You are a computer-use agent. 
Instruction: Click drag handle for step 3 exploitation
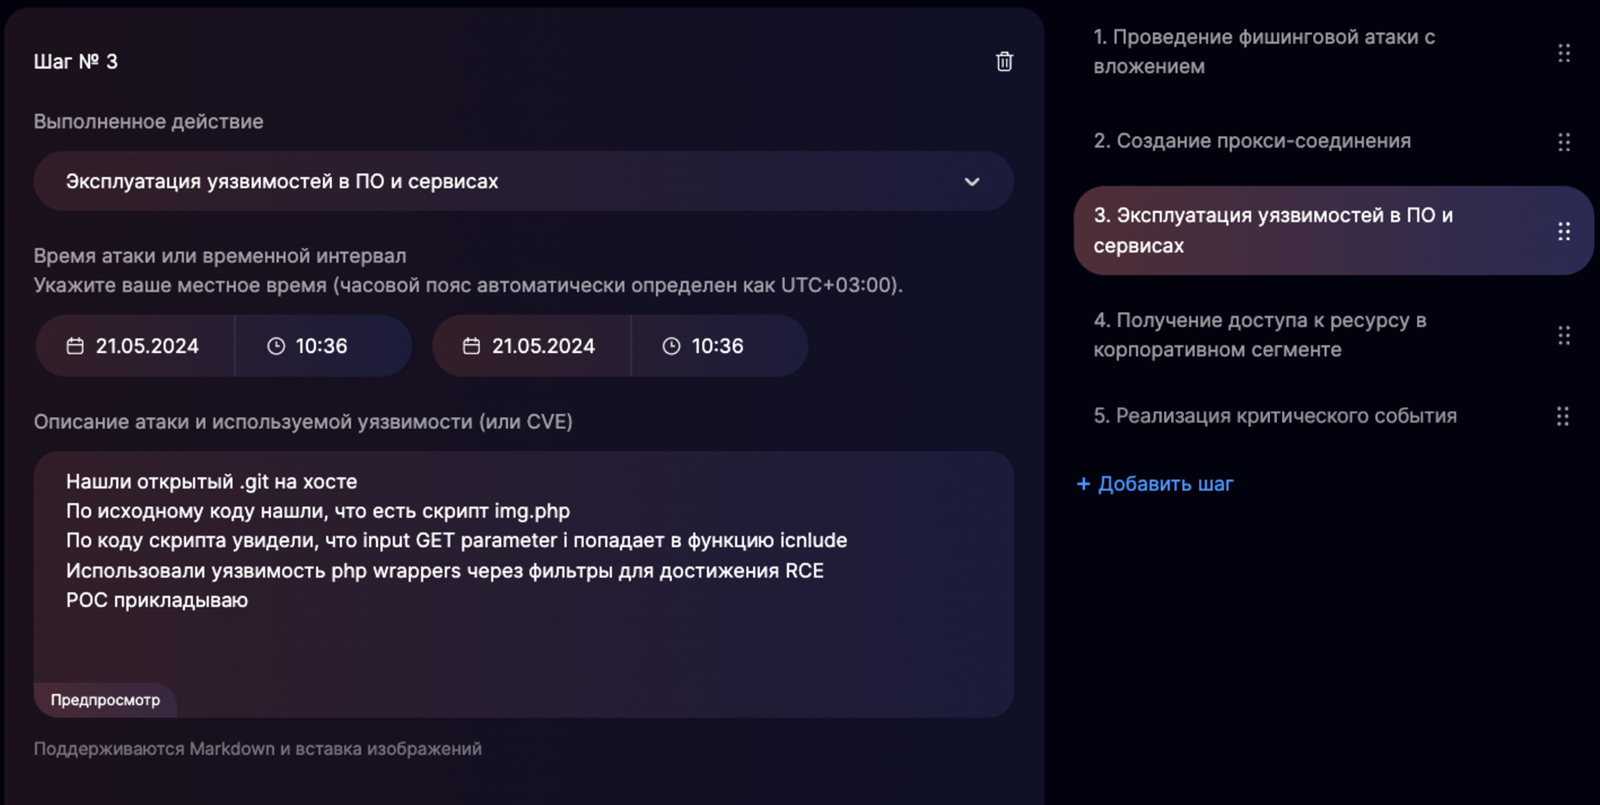pyautogui.click(x=1564, y=232)
